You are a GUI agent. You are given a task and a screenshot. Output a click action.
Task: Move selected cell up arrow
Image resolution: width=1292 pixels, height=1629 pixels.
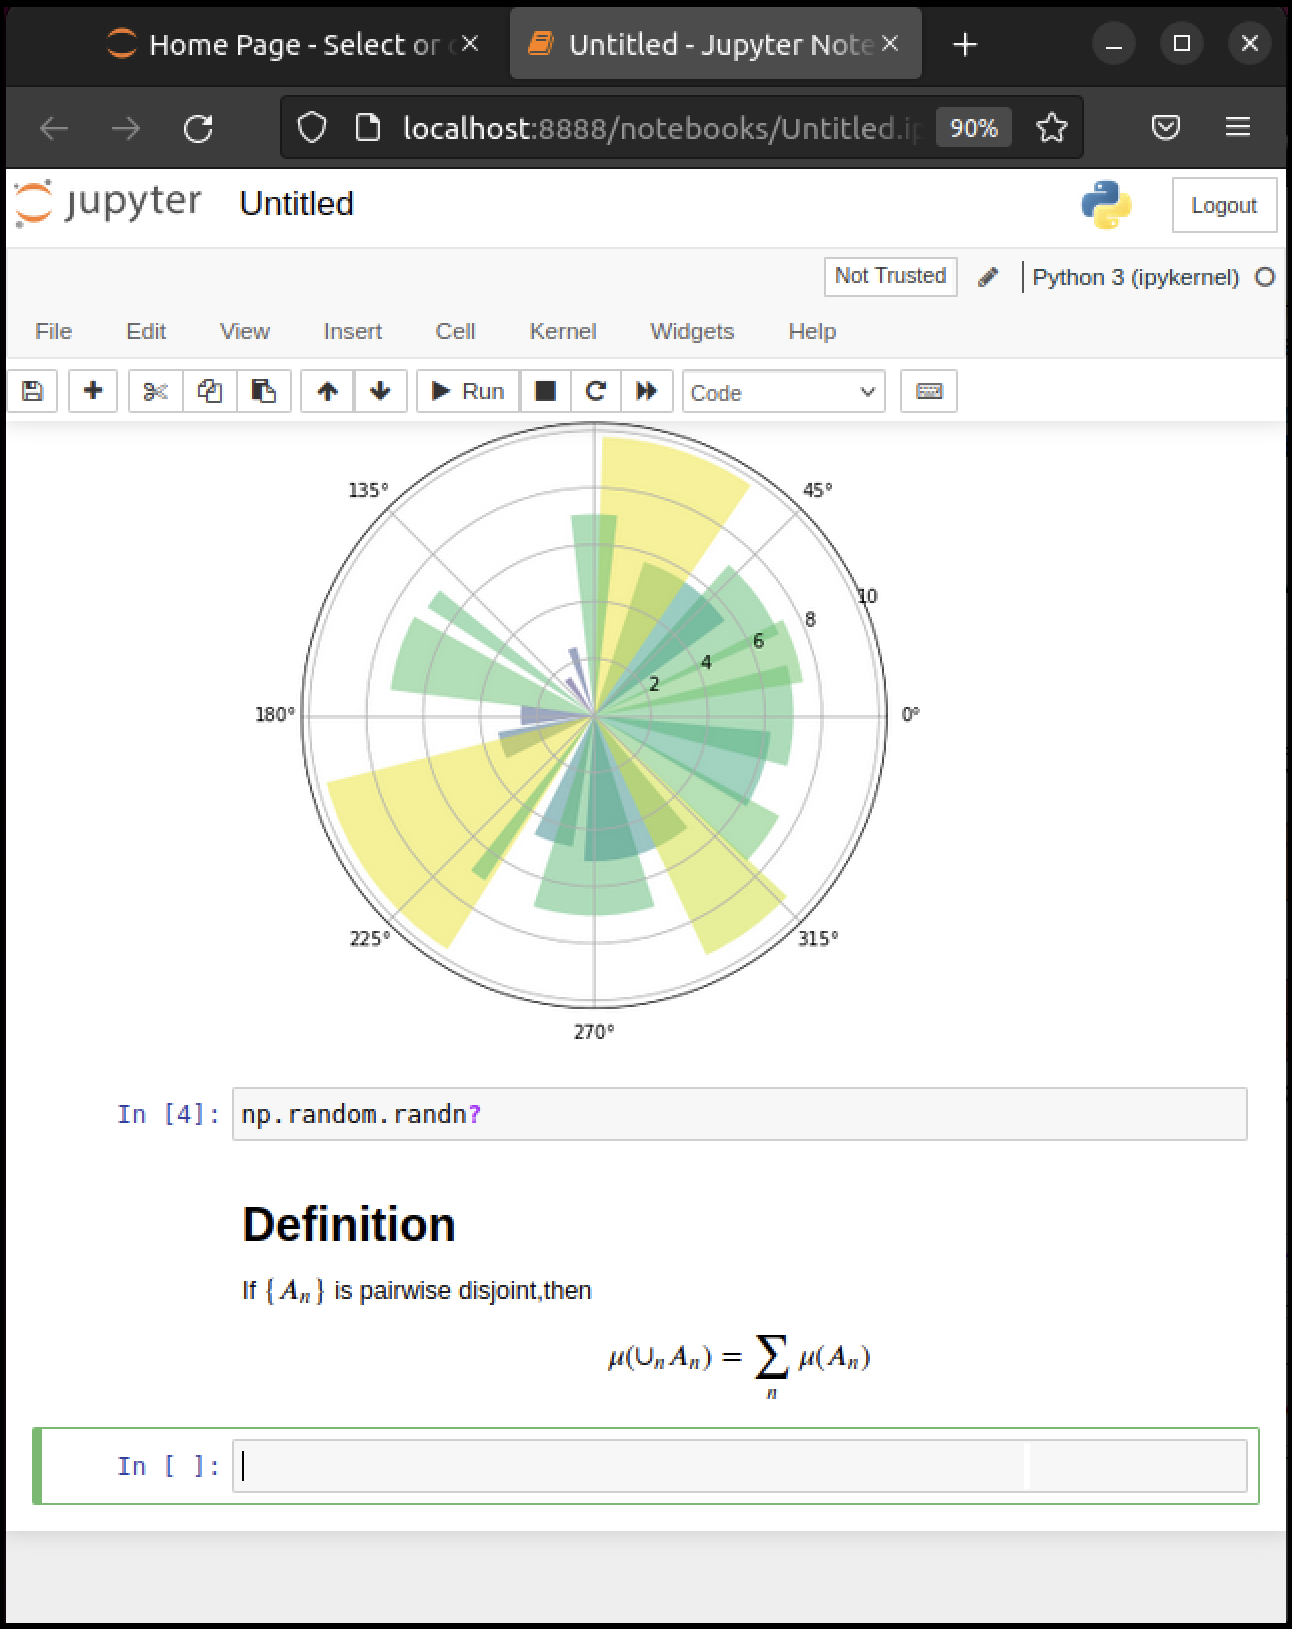click(x=327, y=391)
